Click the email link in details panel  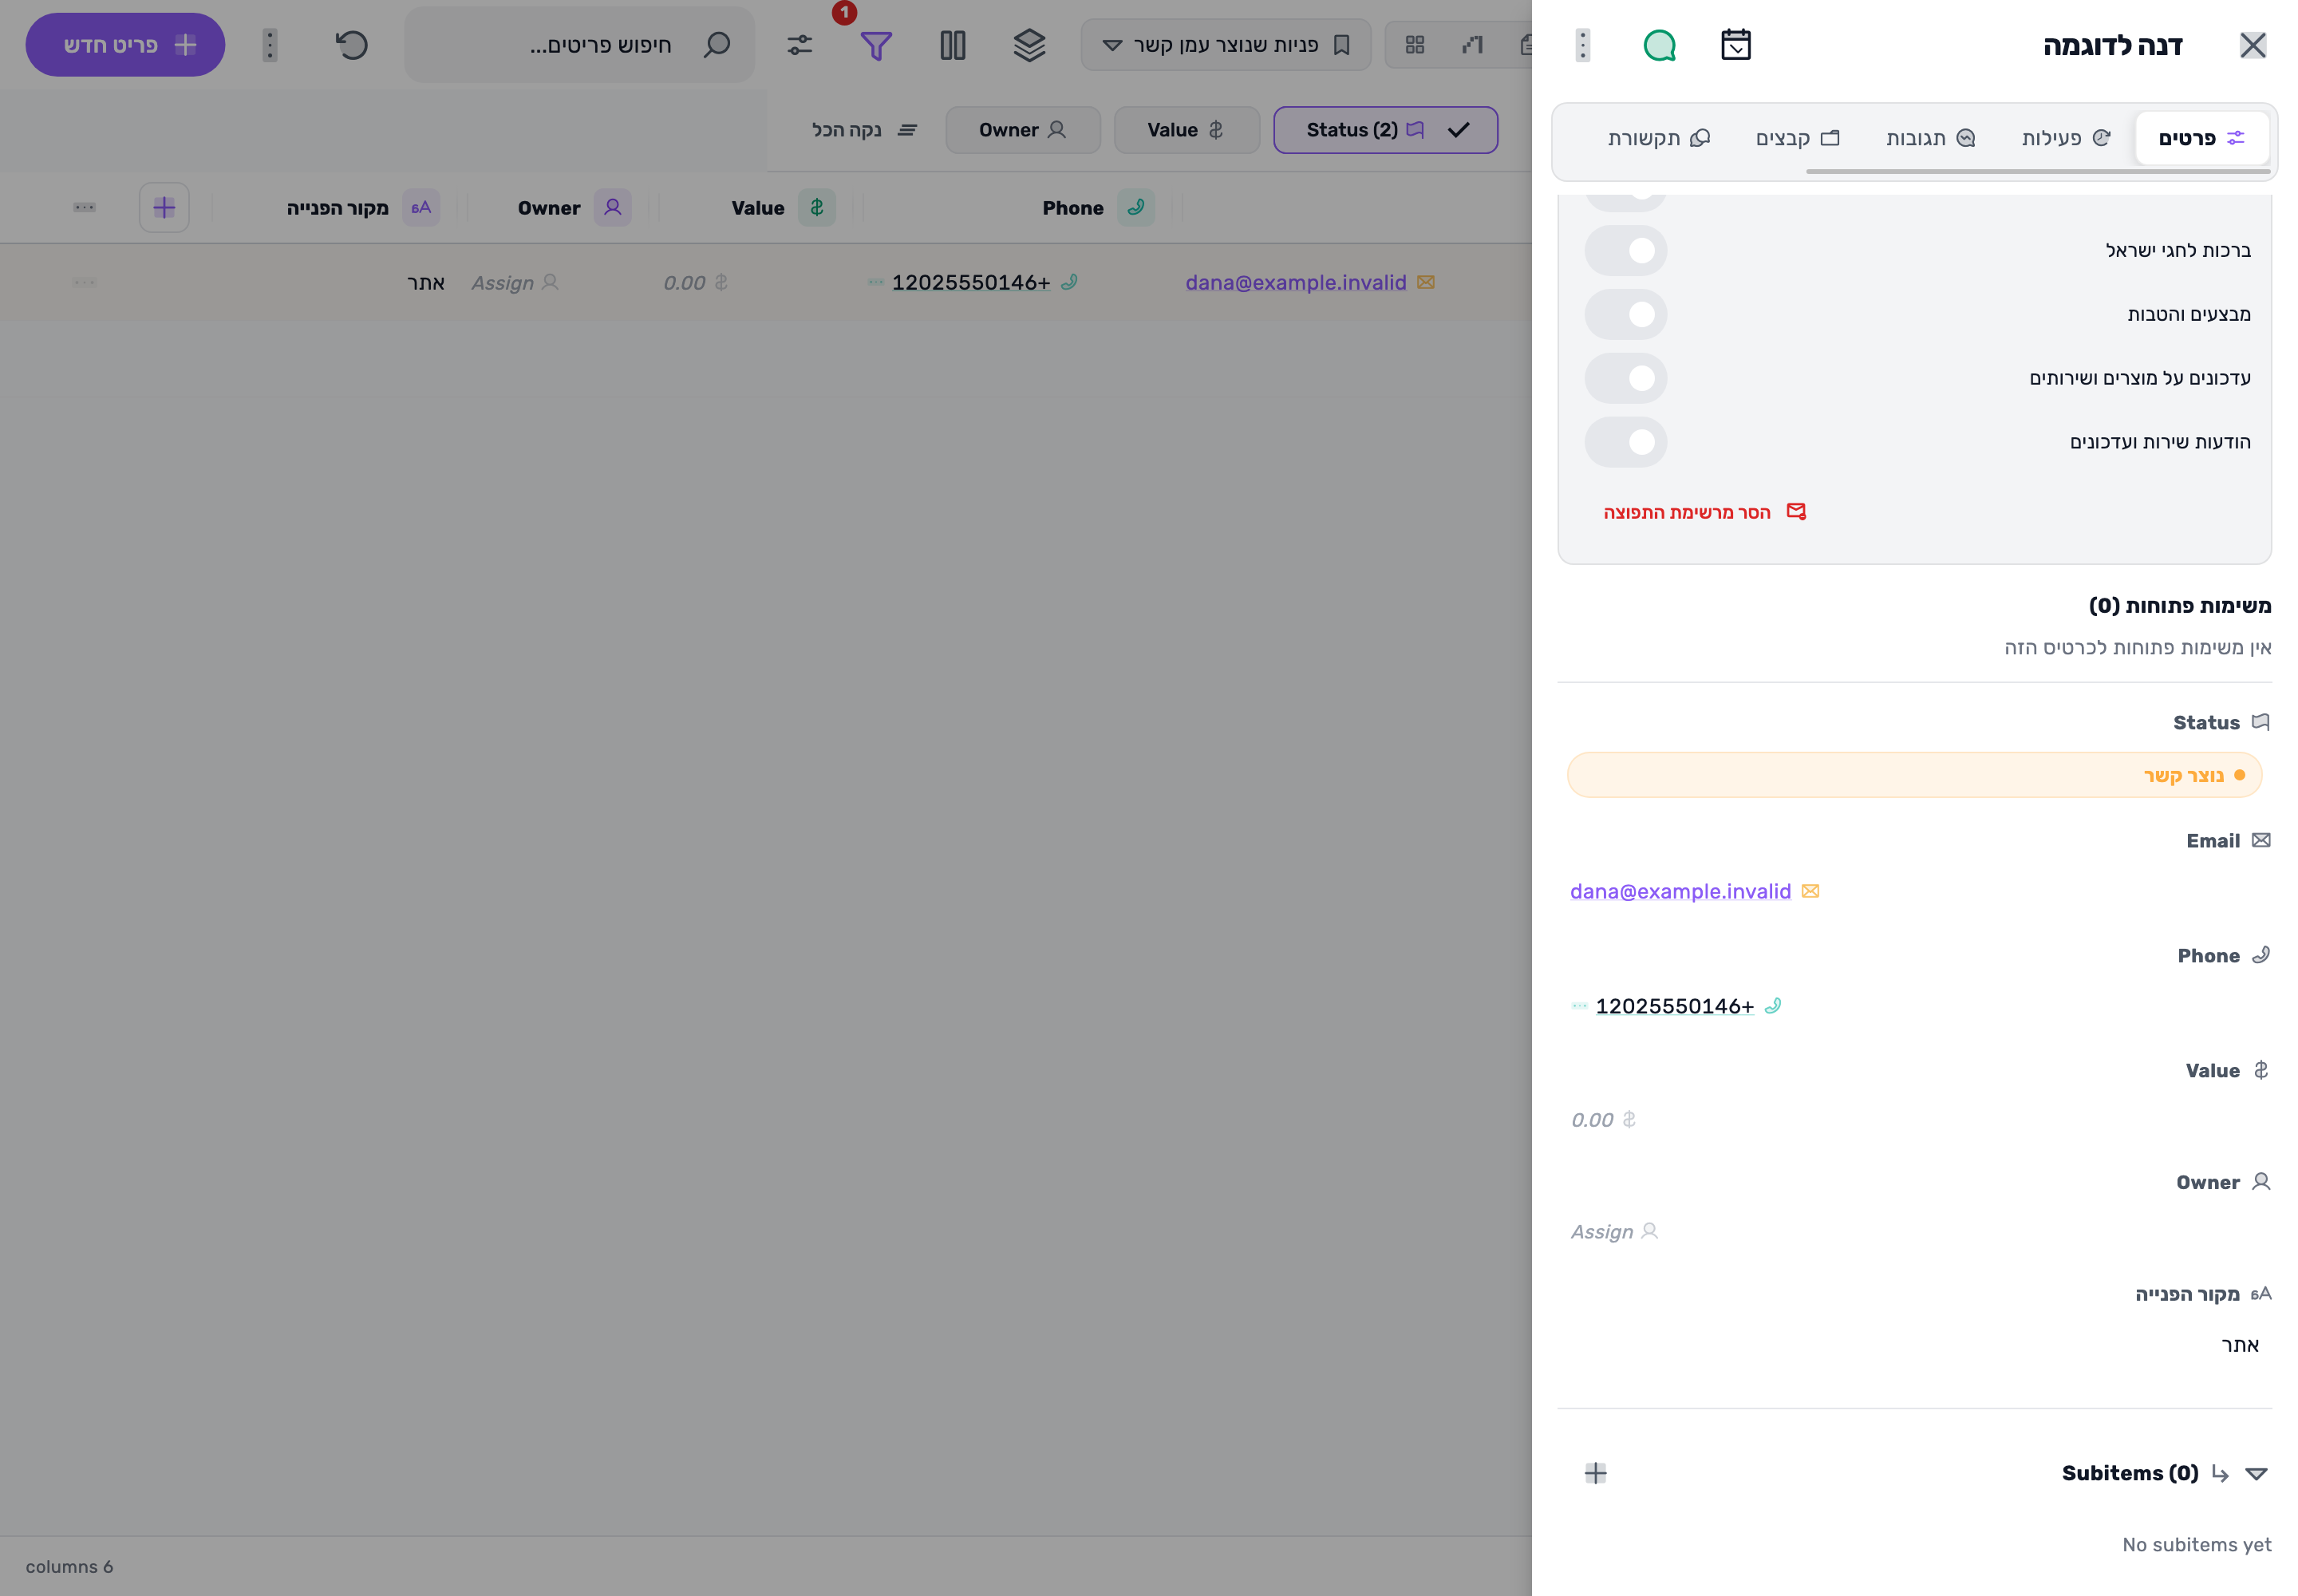pos(1680,891)
